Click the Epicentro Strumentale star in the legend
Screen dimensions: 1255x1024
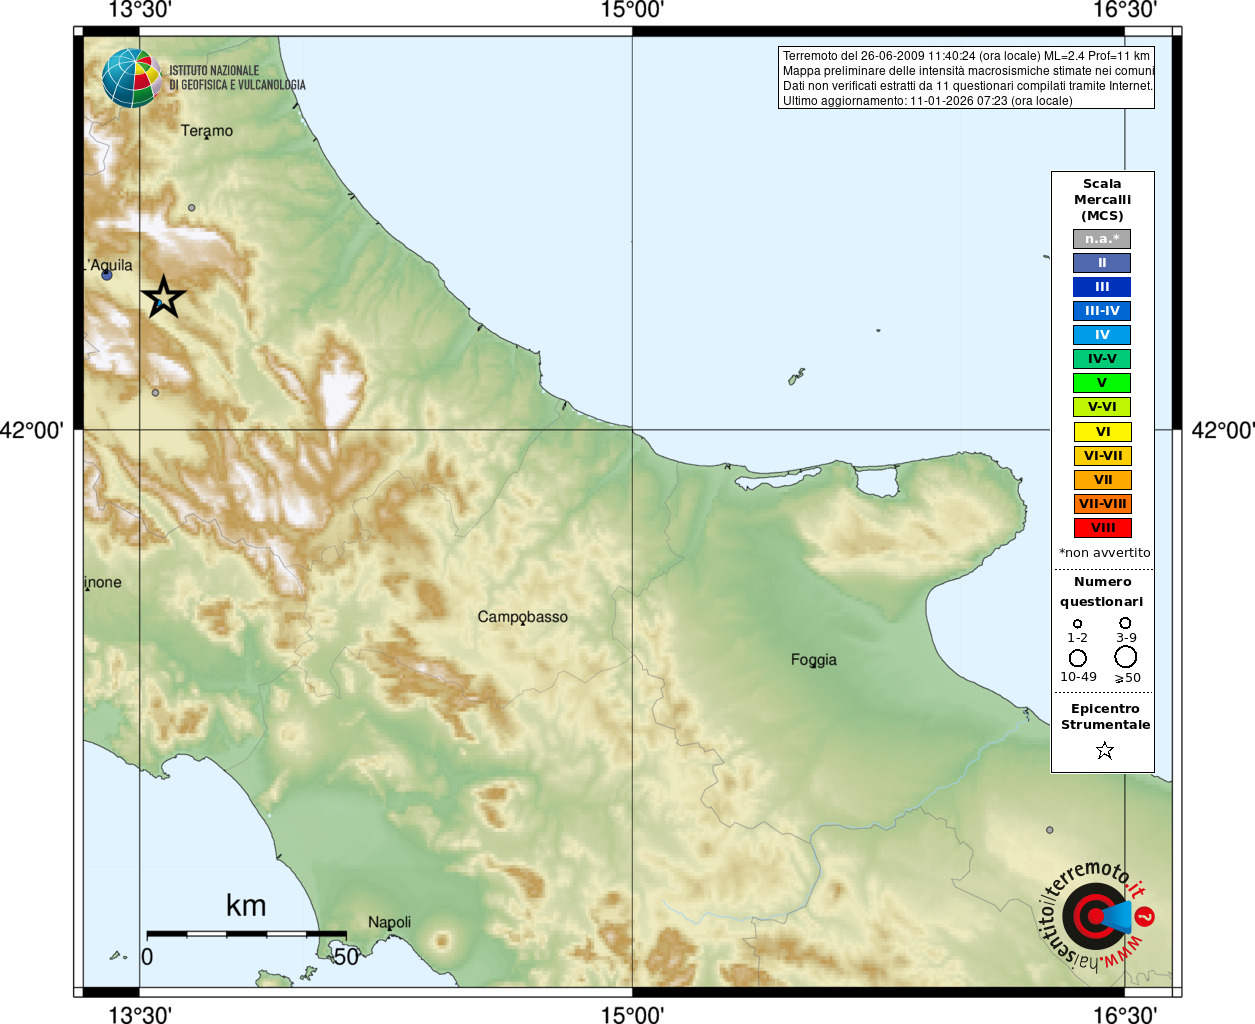tap(1104, 750)
